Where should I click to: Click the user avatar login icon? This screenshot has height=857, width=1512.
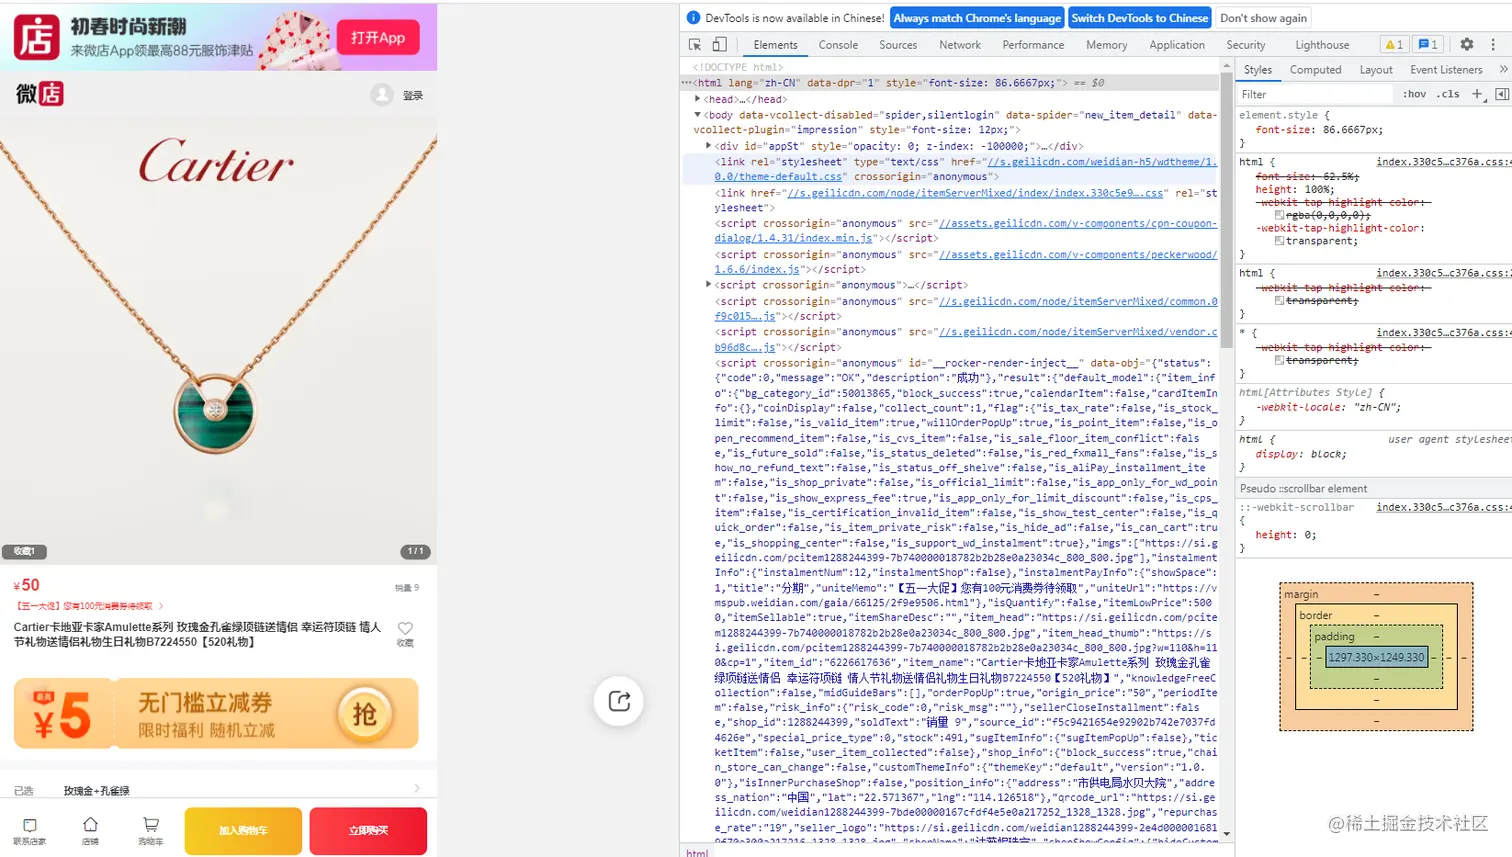click(x=381, y=94)
